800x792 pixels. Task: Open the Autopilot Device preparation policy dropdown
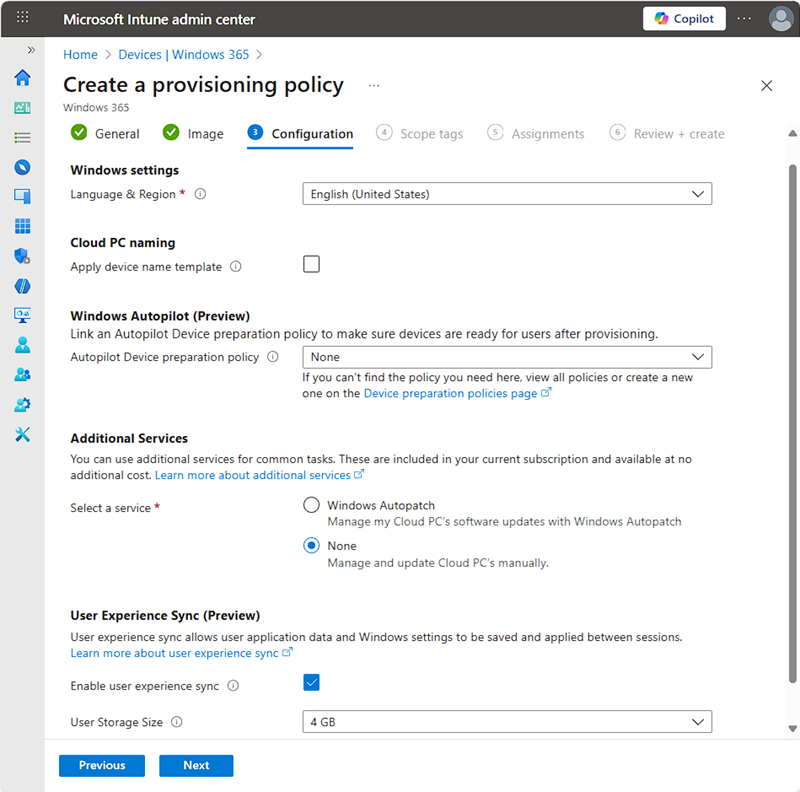tap(507, 356)
